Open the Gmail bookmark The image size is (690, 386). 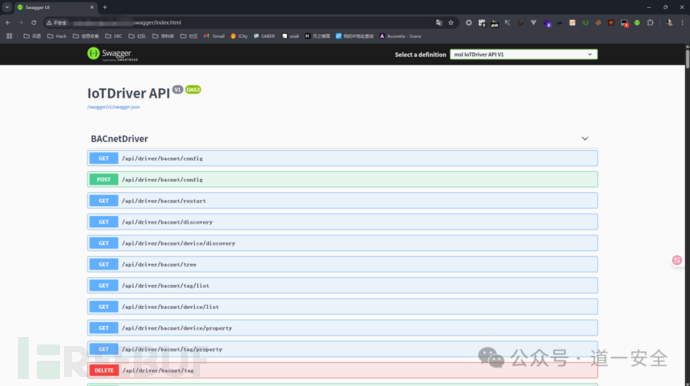tap(214, 36)
